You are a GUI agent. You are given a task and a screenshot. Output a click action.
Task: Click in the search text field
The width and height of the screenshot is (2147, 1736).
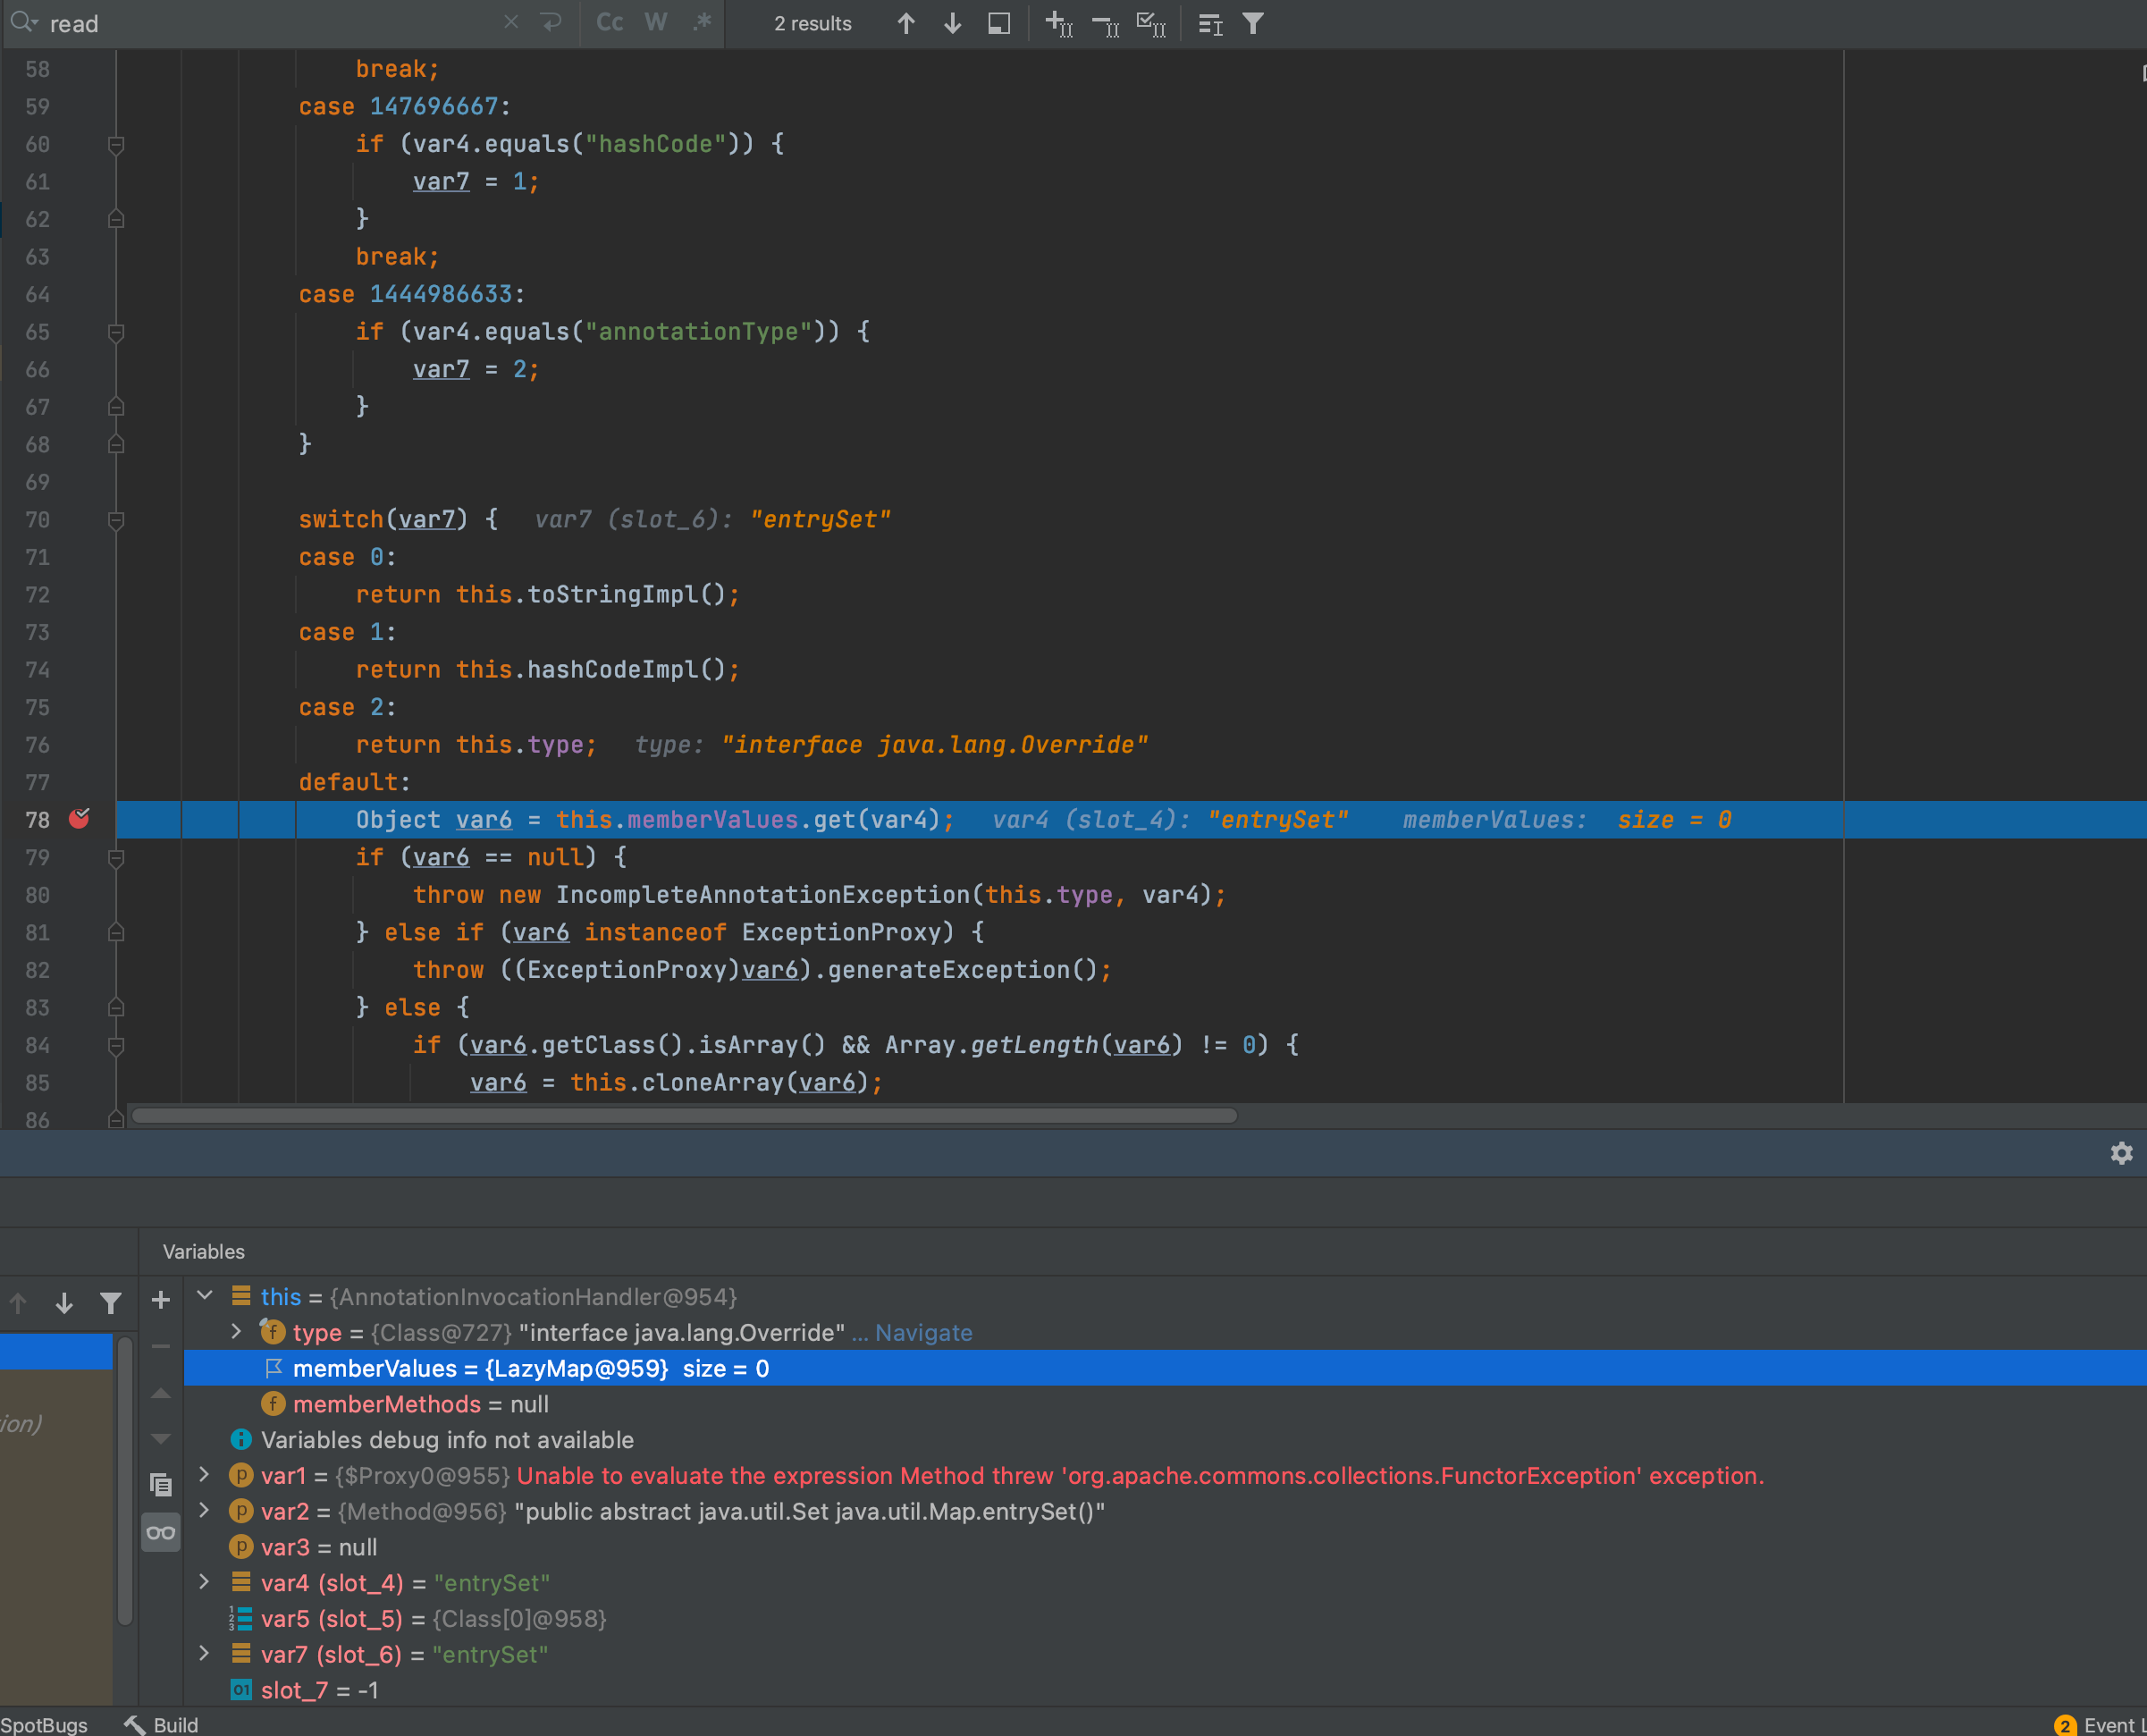[x=270, y=23]
